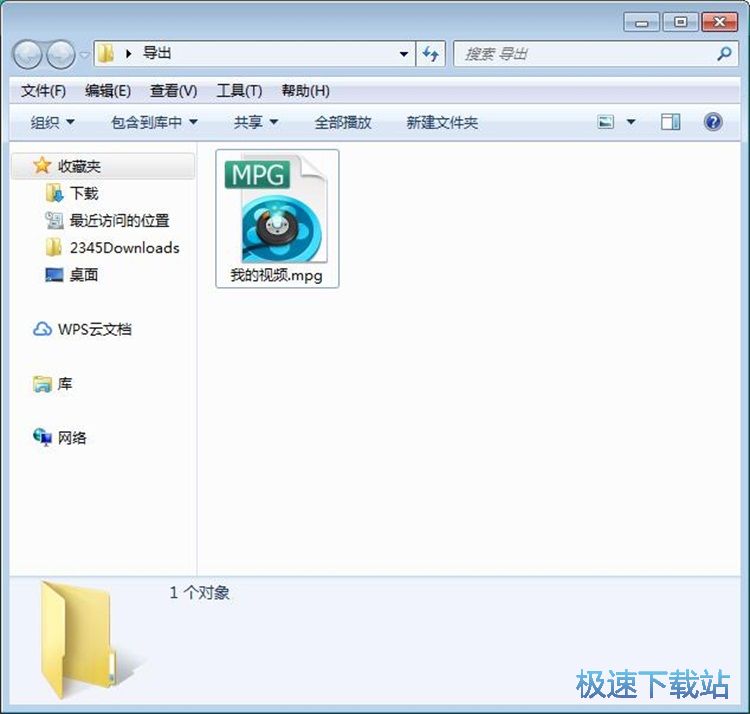
Task: Click the recent places icon
Action: (x=55, y=220)
